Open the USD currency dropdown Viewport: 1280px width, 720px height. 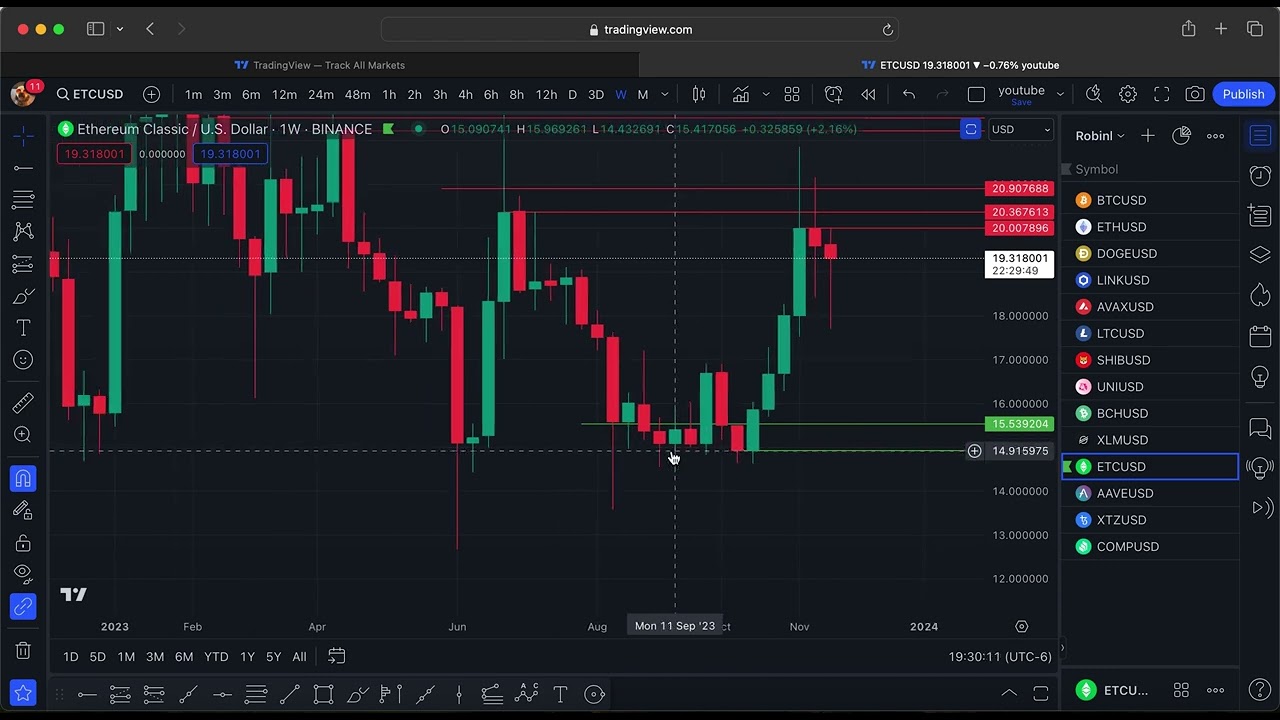[1020, 129]
